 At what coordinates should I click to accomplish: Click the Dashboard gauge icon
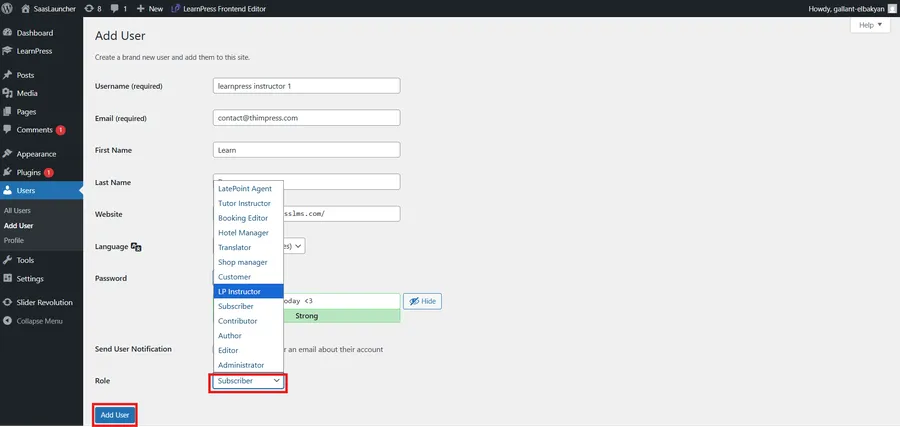(7, 33)
